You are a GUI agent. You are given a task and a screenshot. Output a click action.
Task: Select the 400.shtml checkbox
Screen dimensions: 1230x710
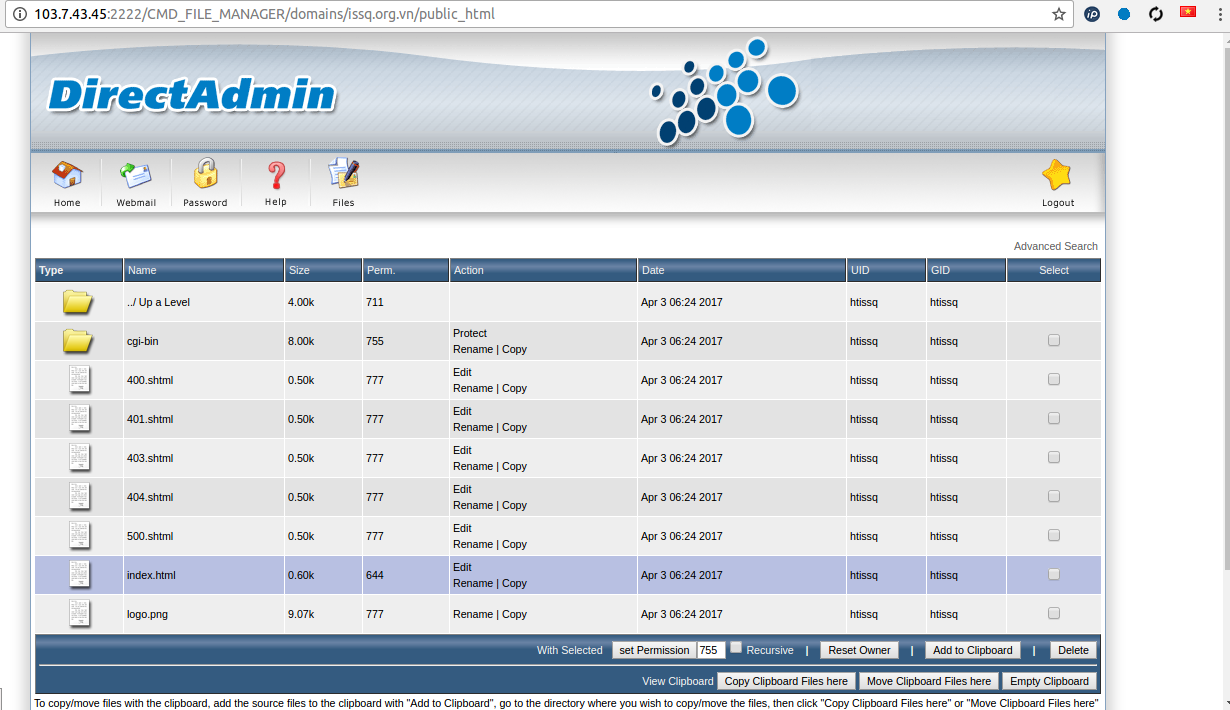[1054, 379]
